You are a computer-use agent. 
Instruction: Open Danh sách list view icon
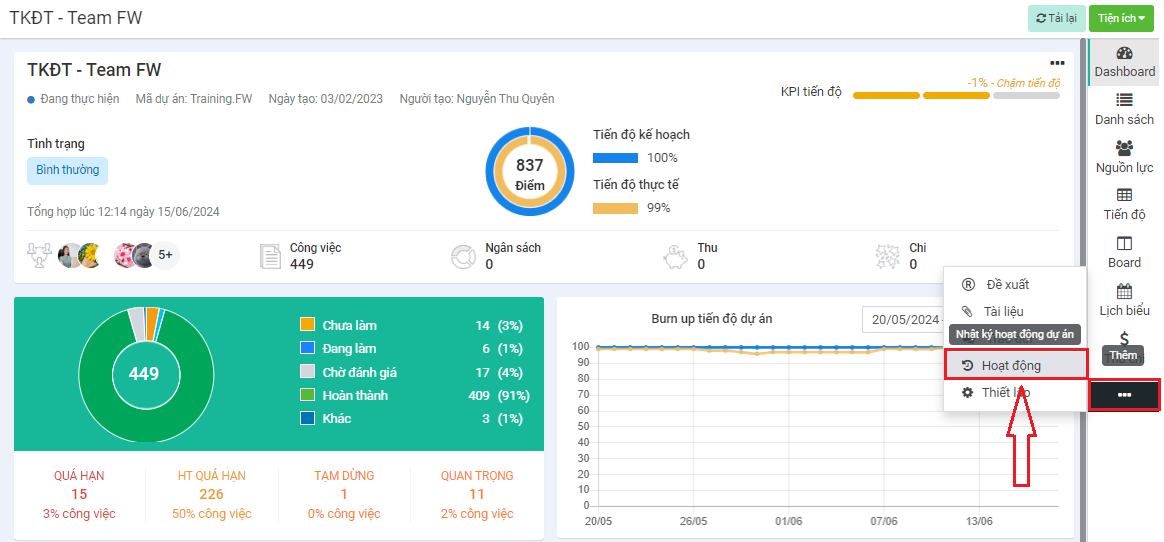[x=1124, y=109]
